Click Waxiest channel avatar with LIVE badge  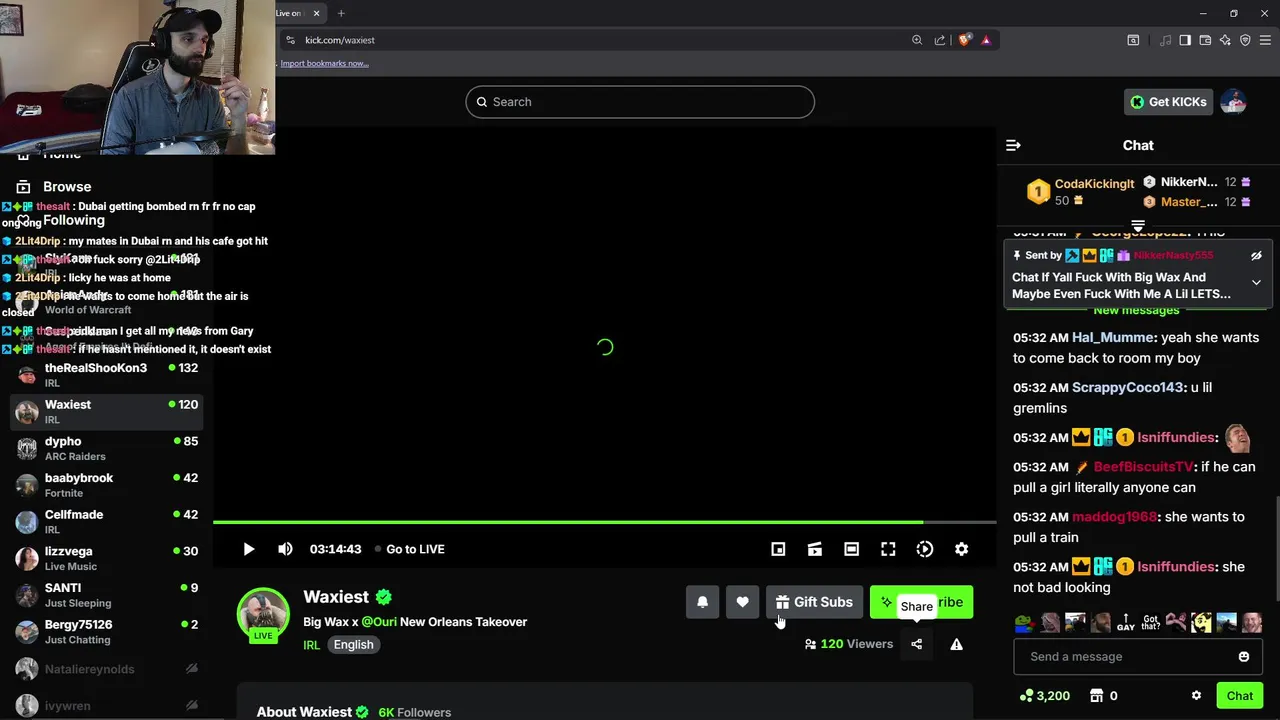[263, 614]
